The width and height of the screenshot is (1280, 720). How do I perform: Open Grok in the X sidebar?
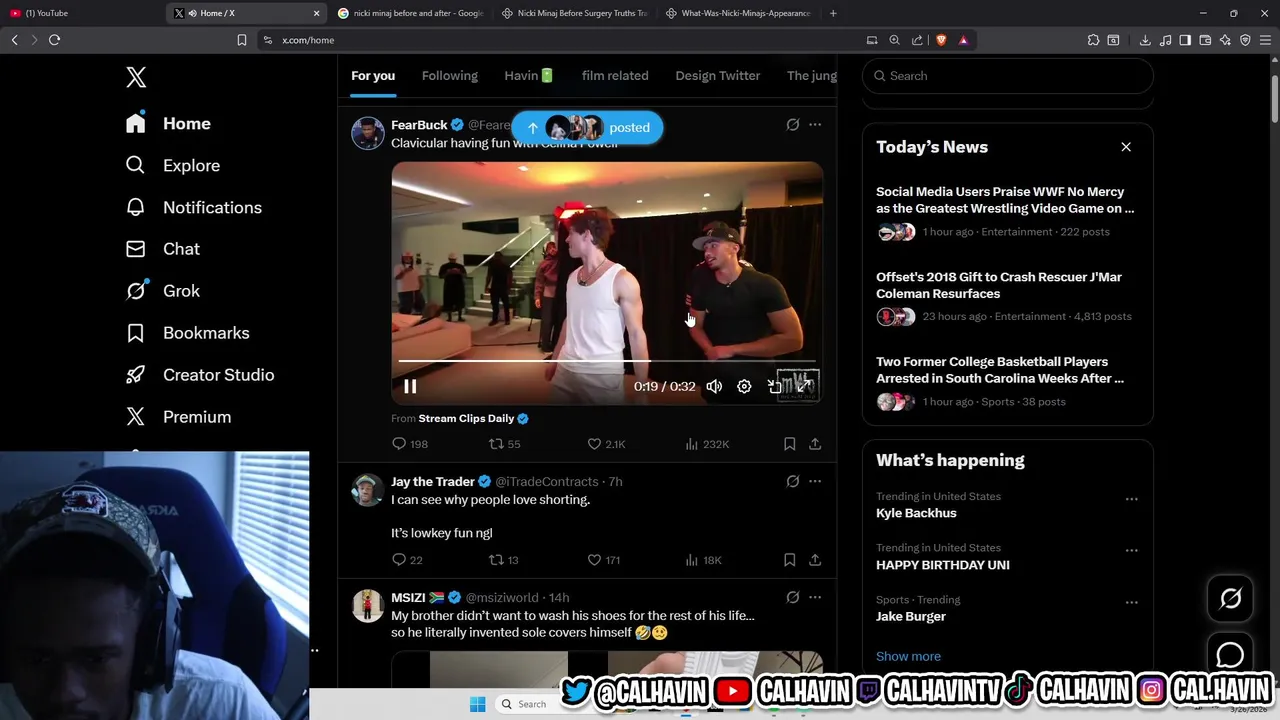click(x=162, y=291)
